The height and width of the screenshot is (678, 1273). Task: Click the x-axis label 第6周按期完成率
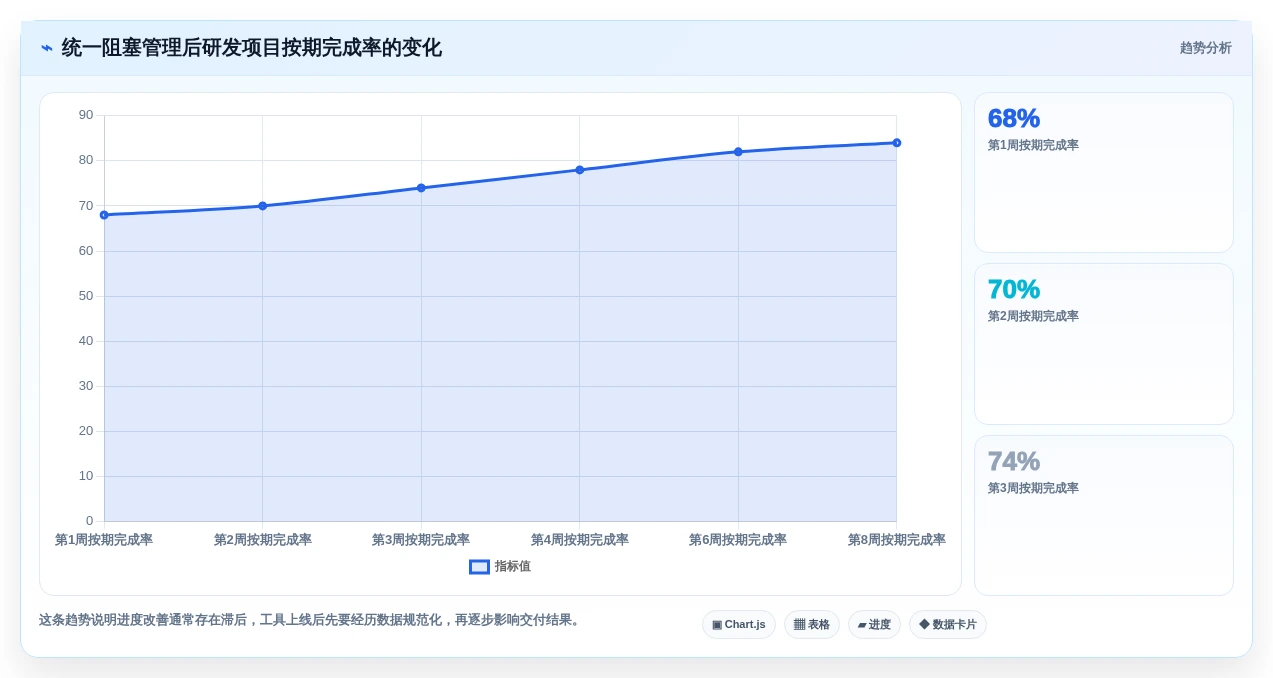point(738,540)
